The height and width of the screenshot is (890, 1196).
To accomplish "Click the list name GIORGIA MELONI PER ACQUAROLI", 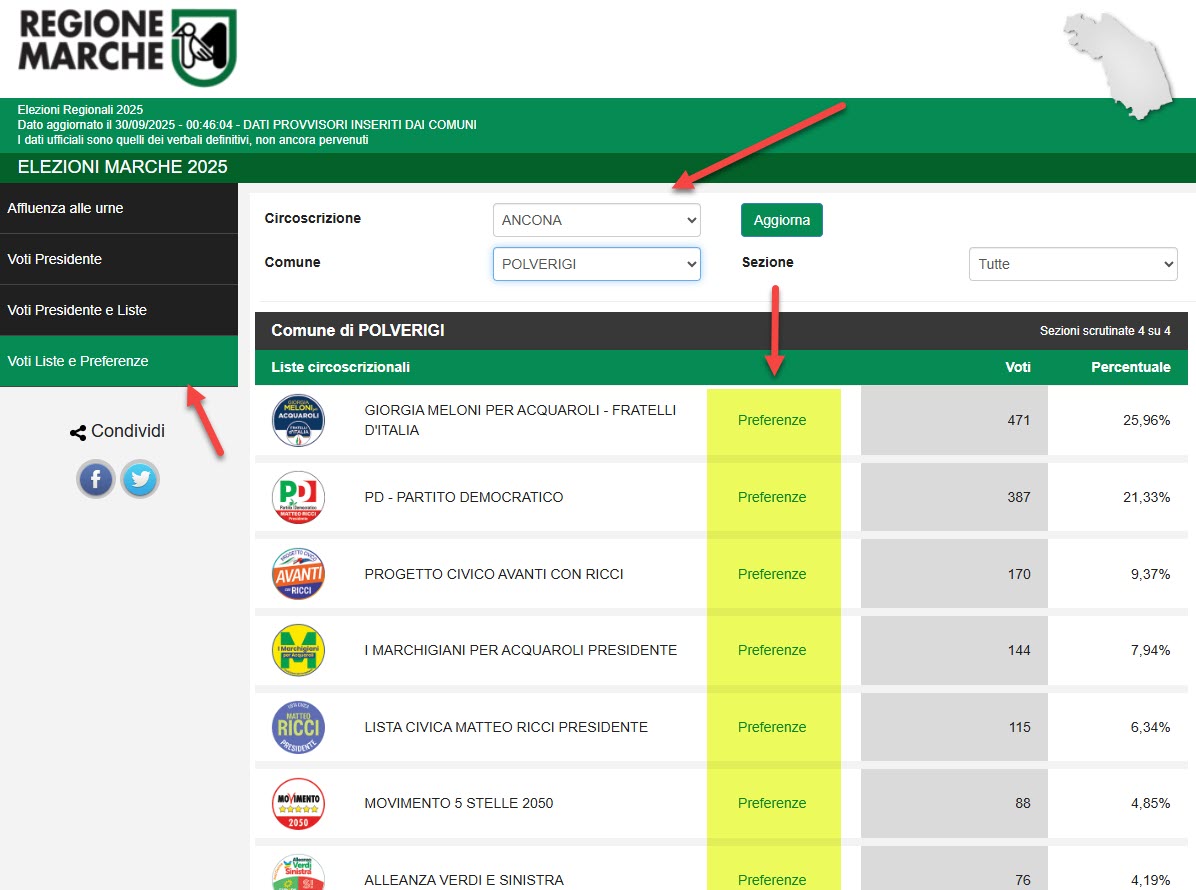I will 520,420.
